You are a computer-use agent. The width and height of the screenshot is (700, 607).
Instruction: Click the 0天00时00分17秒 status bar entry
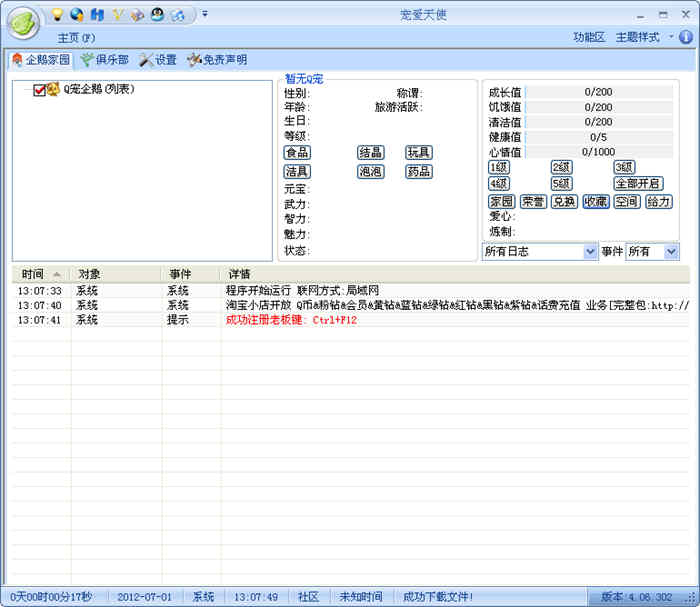pos(51,597)
